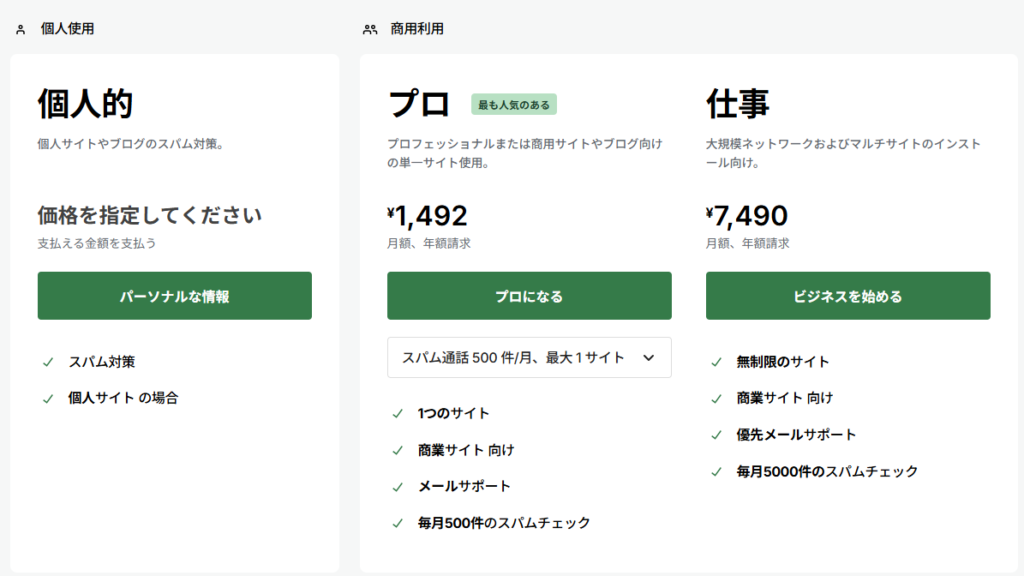Click the ¥7,490 price text
The height and width of the screenshot is (576, 1024).
click(x=747, y=215)
